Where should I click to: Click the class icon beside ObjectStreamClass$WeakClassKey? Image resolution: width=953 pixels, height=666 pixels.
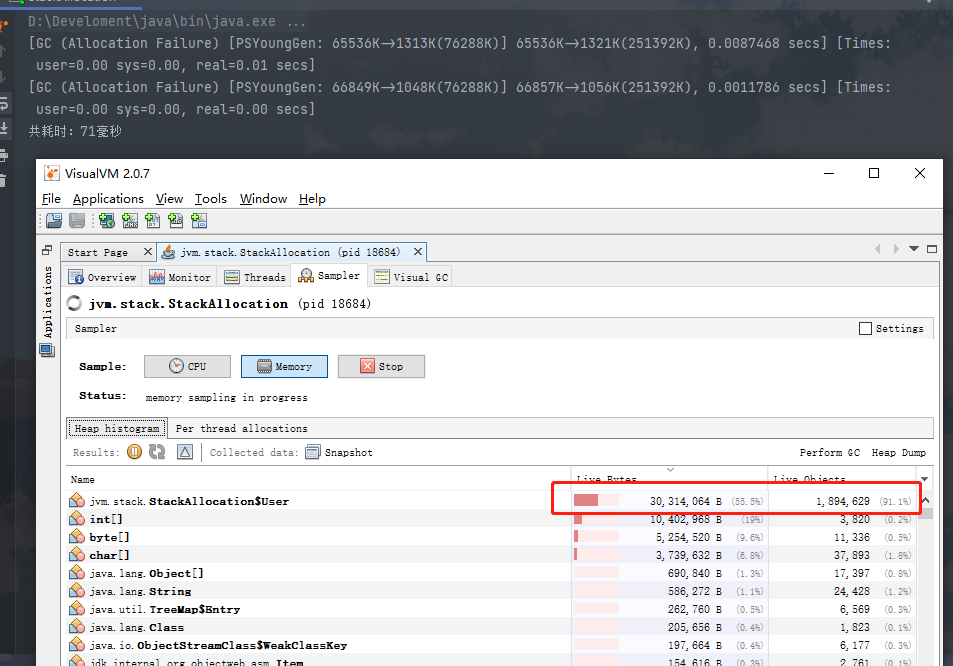coord(77,645)
